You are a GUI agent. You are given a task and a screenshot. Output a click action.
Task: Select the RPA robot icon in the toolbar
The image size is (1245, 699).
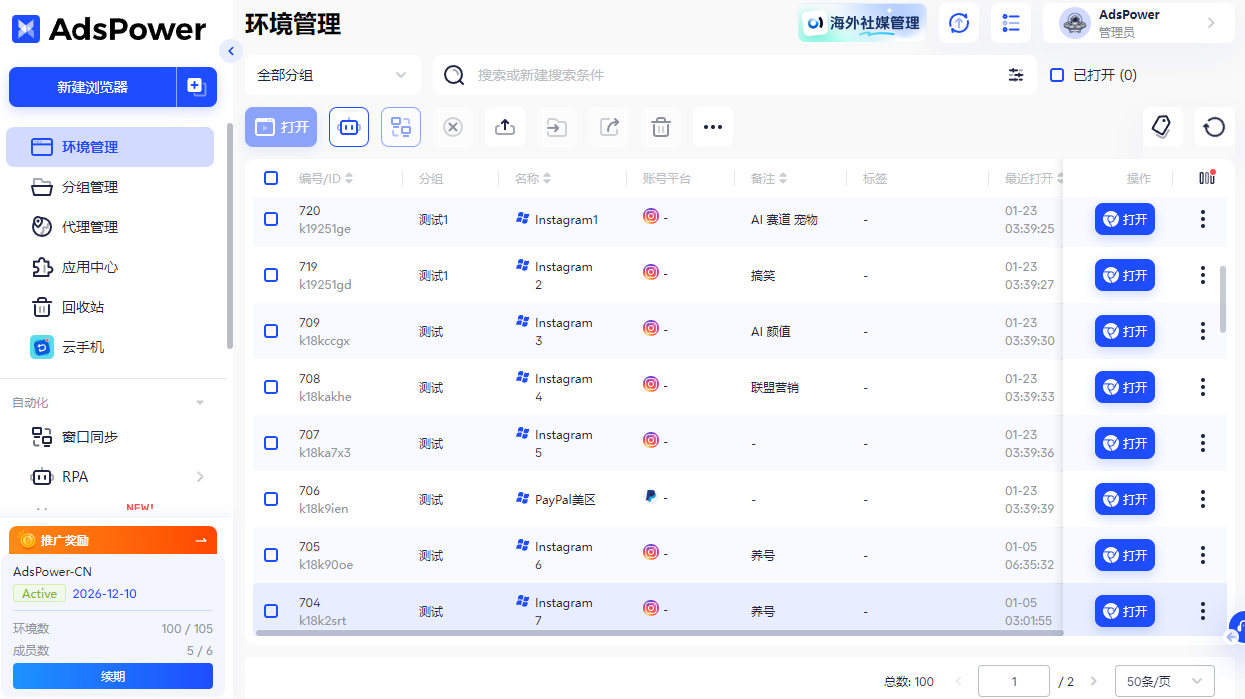point(348,127)
